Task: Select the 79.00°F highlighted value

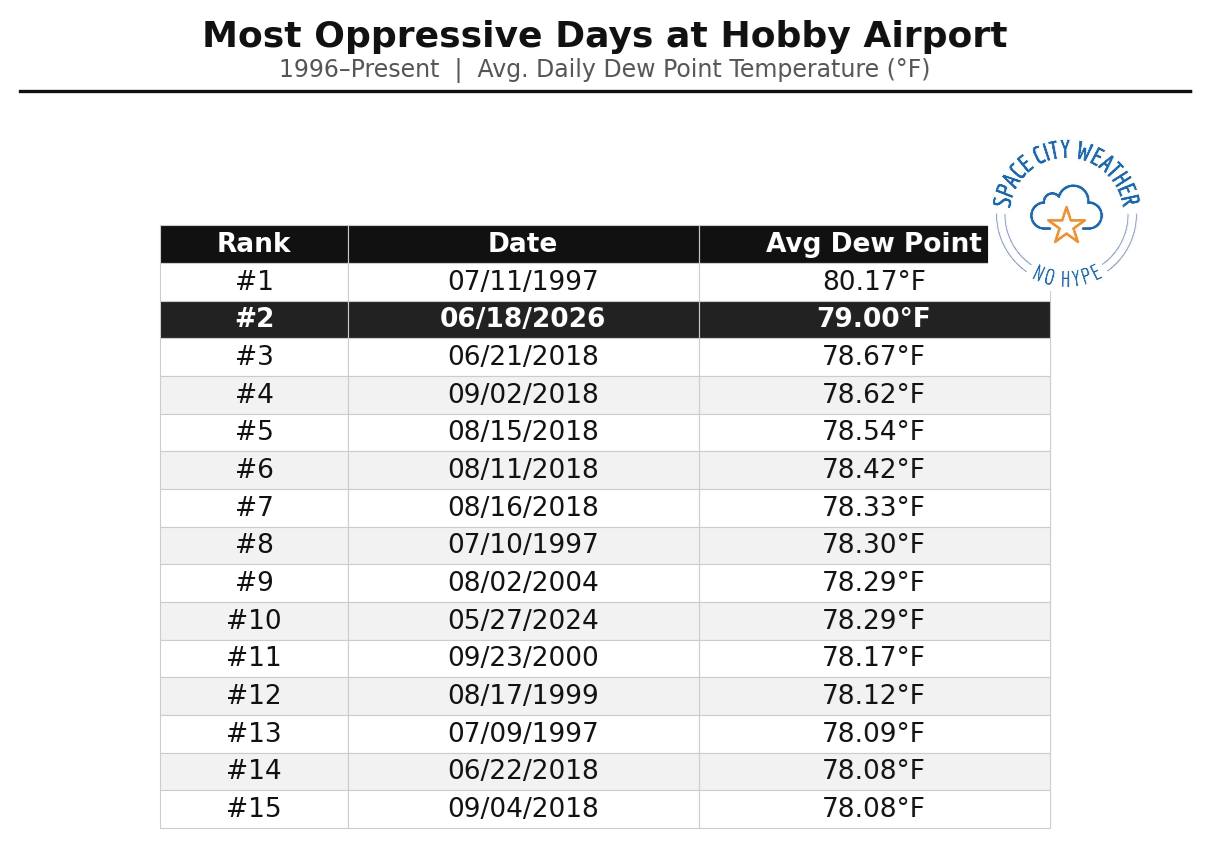Action: [x=873, y=319]
